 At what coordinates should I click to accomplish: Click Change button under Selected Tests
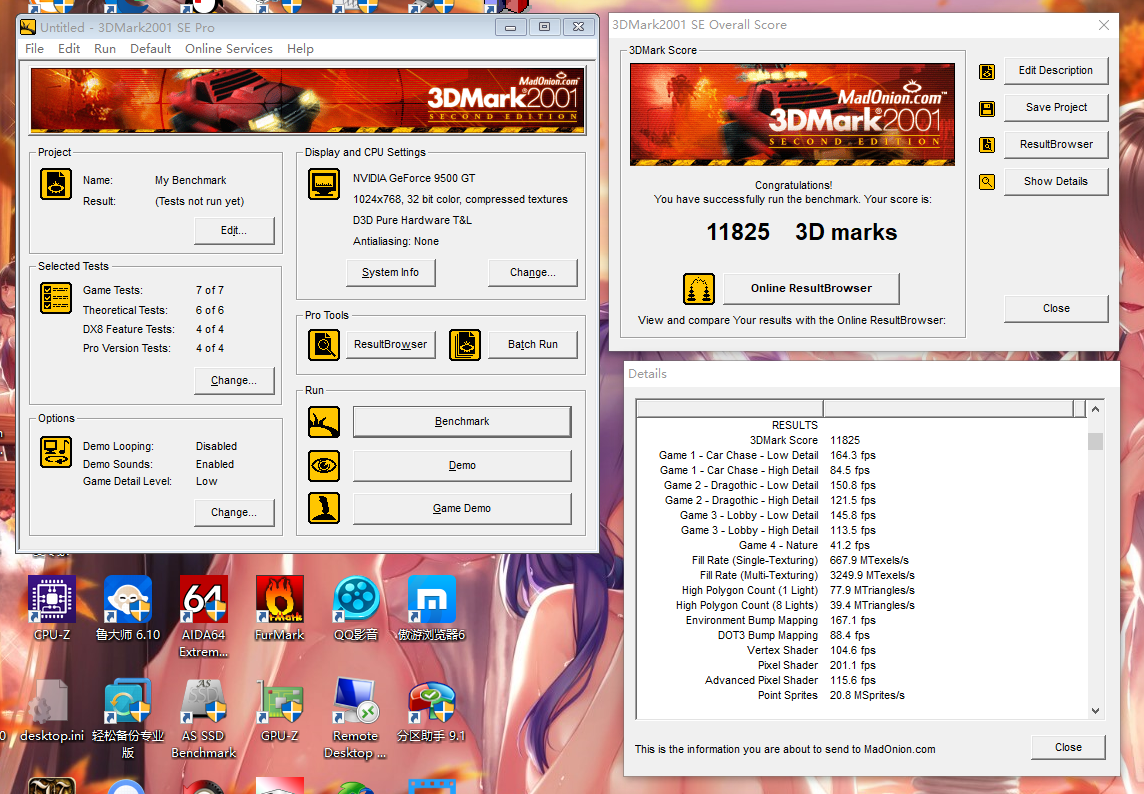tap(234, 381)
